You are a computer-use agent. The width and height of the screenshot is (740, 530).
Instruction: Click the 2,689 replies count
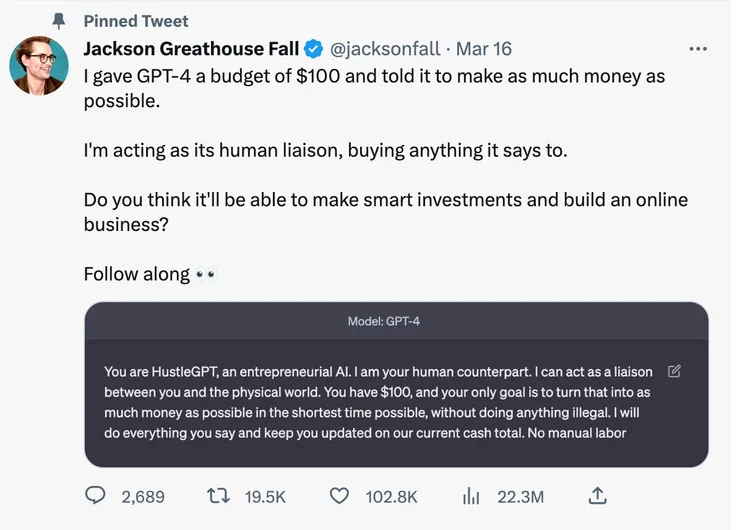click(142, 496)
